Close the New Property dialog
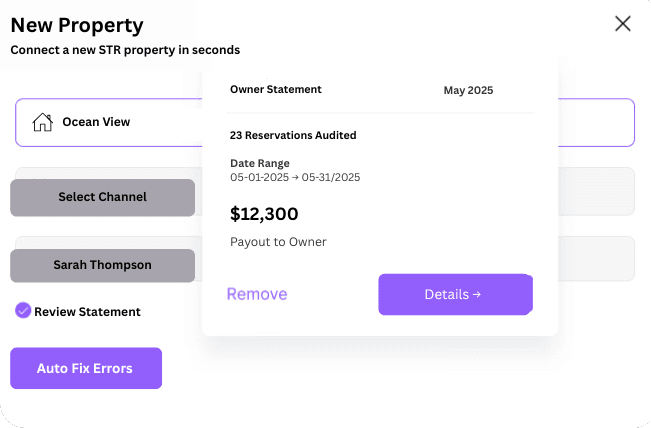This screenshot has width=651, height=428. click(622, 24)
